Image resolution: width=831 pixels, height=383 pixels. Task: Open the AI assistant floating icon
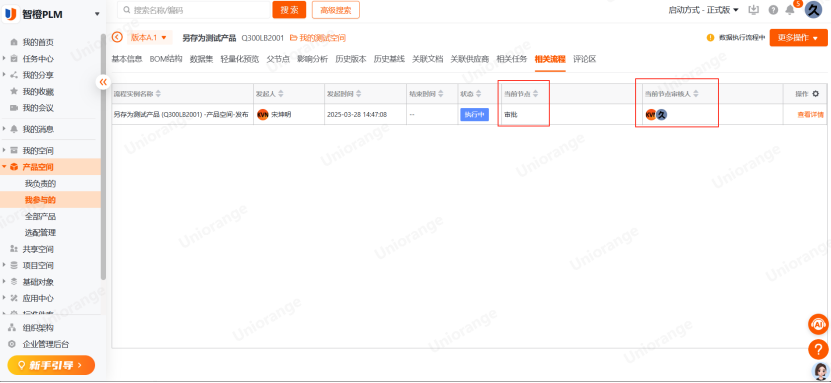[x=818, y=324]
